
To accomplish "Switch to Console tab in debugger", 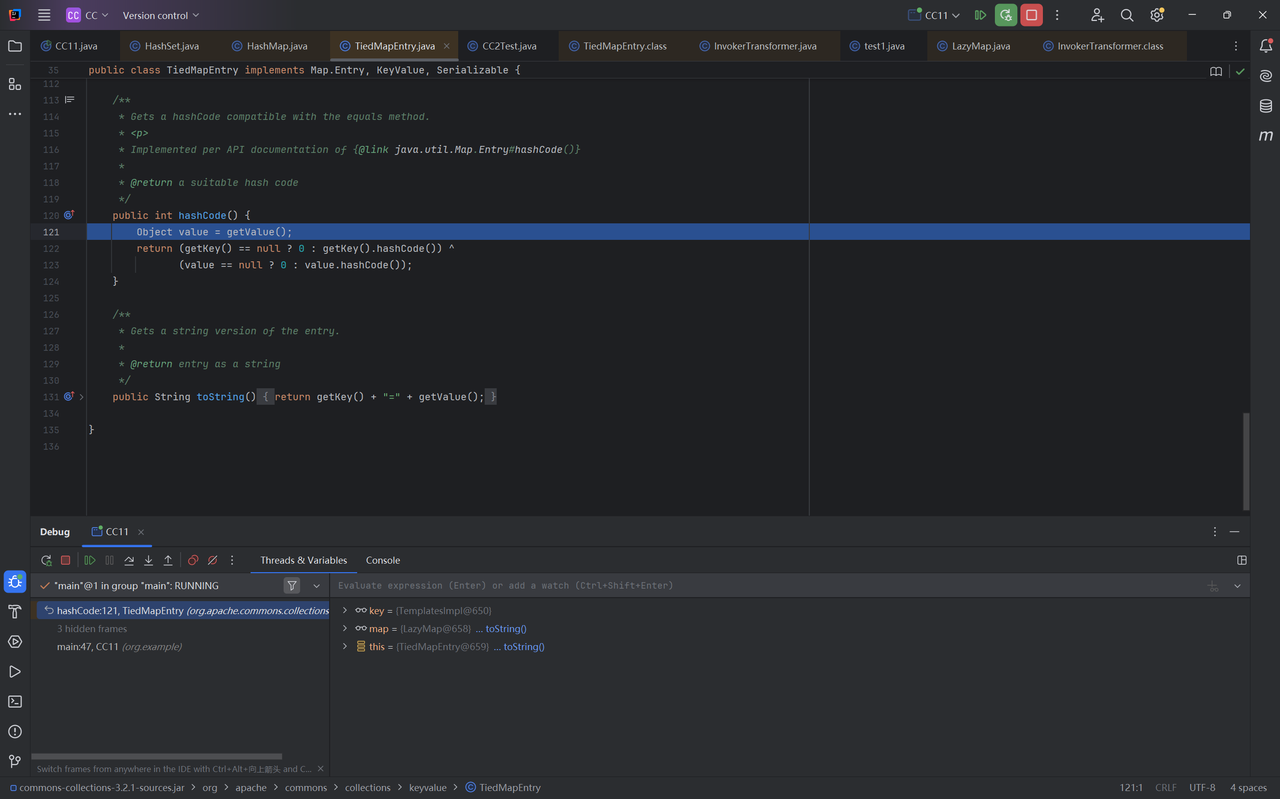I will pyautogui.click(x=383, y=560).
